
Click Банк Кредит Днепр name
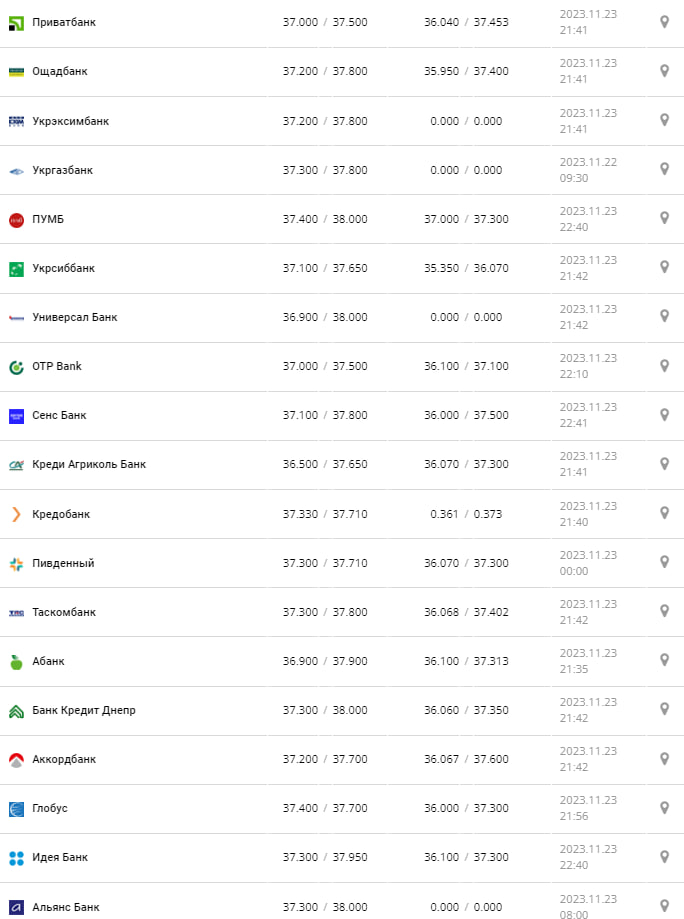point(83,710)
